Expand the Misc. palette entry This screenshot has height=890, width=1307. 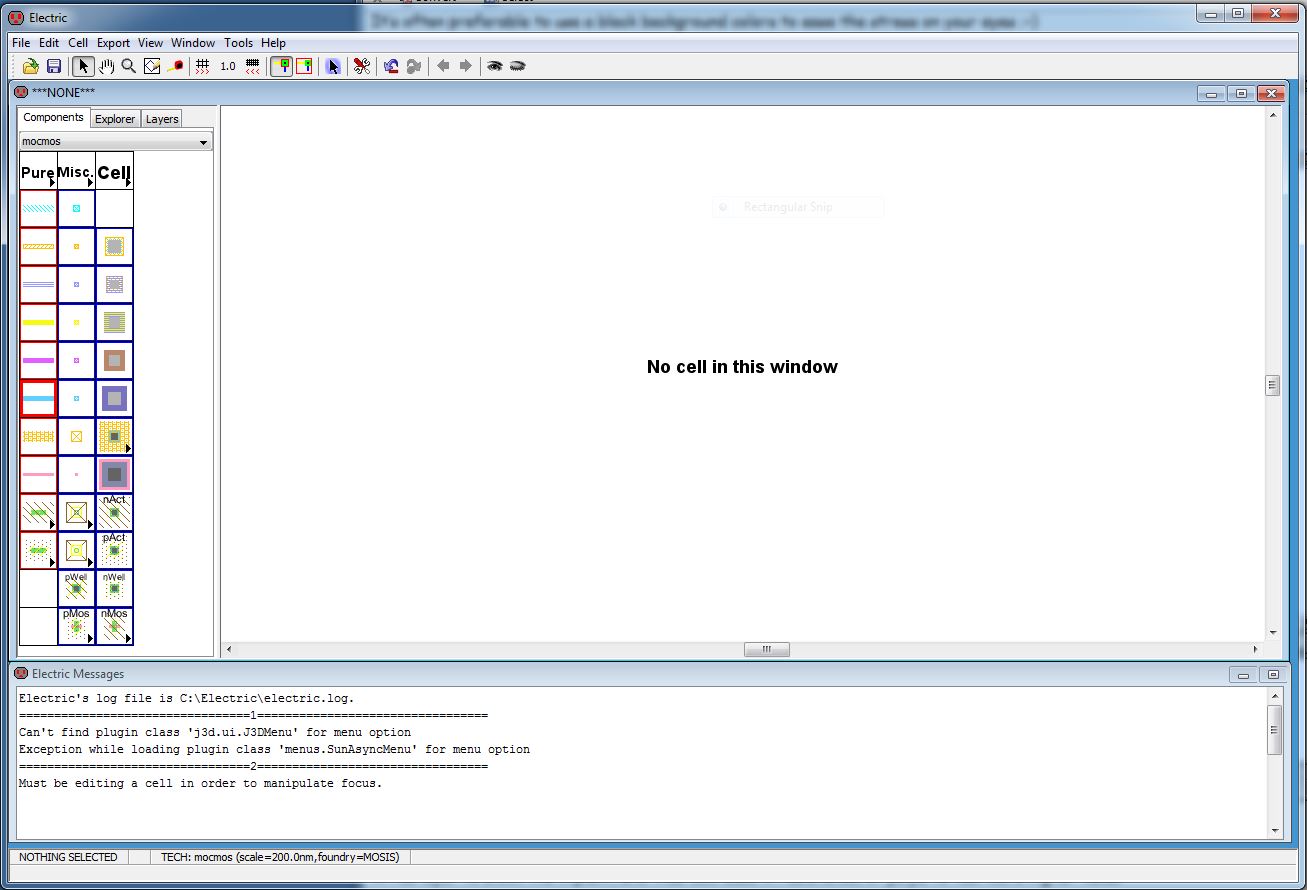76,171
